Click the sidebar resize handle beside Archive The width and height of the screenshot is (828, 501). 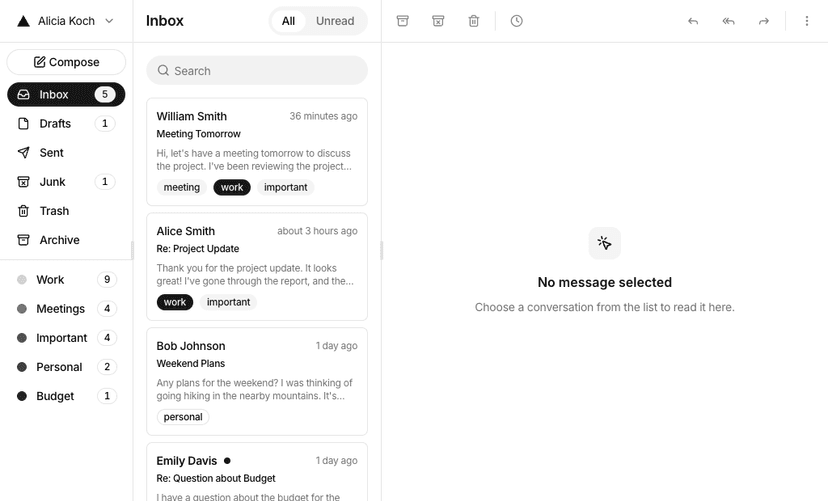pos(132,250)
